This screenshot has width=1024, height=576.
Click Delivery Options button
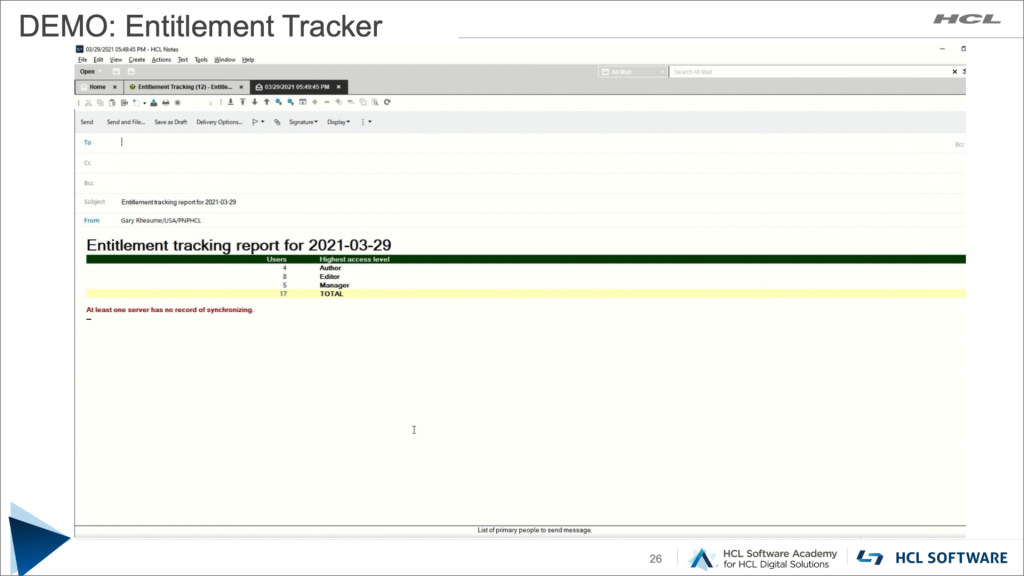219,122
